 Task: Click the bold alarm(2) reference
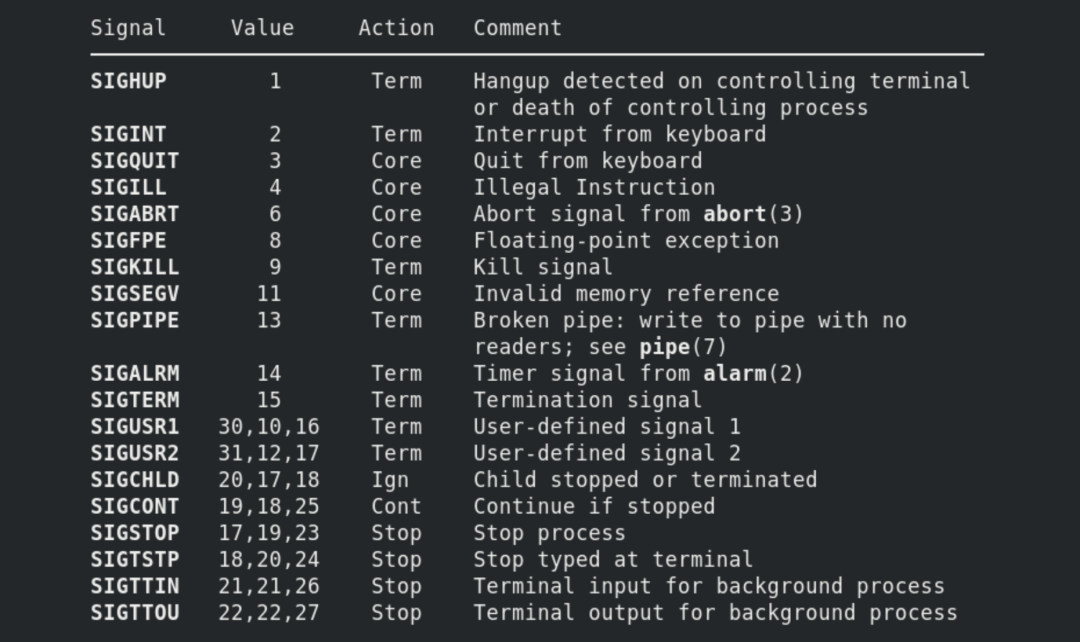pyautogui.click(x=753, y=374)
